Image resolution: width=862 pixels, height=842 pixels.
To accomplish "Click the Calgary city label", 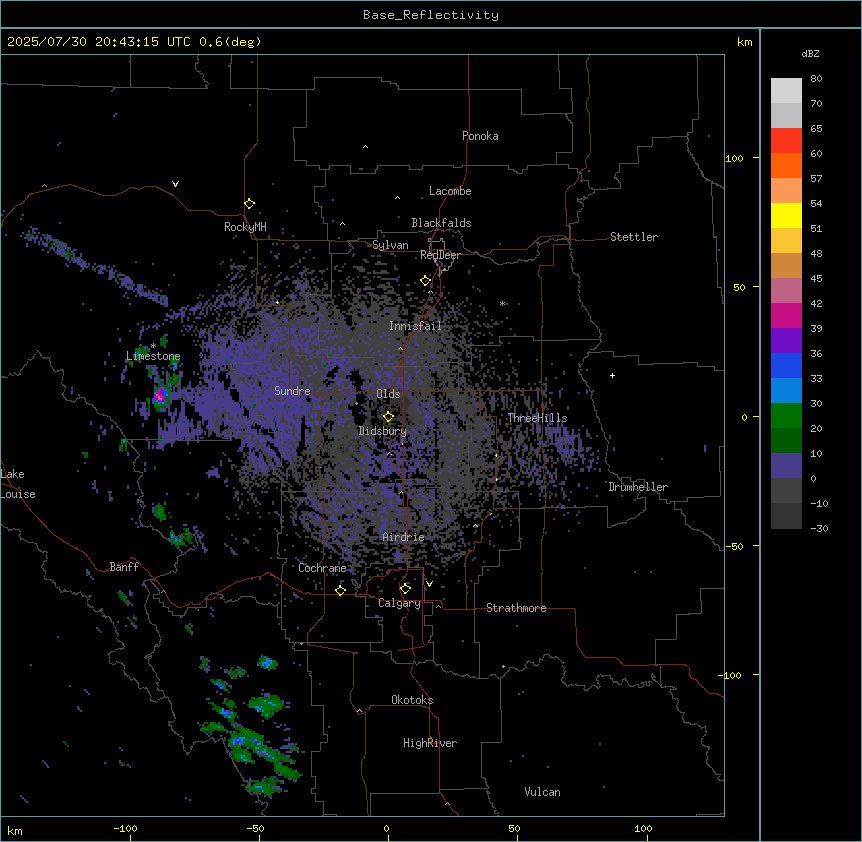I will point(399,603).
